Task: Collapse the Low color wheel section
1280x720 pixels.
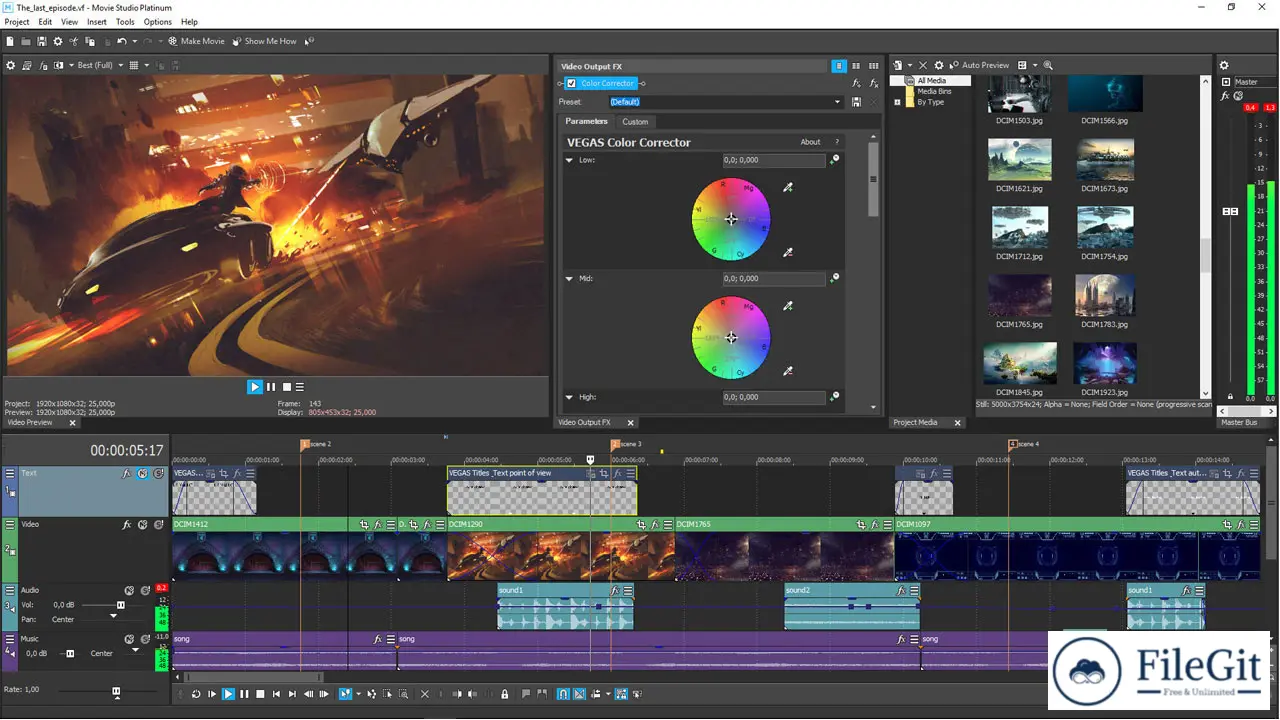Action: coord(570,160)
